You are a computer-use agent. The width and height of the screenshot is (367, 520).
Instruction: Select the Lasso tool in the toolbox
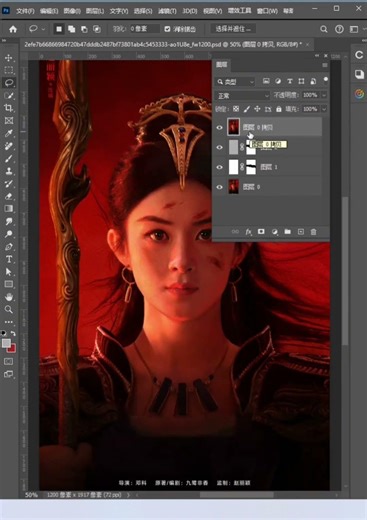coord(9,83)
